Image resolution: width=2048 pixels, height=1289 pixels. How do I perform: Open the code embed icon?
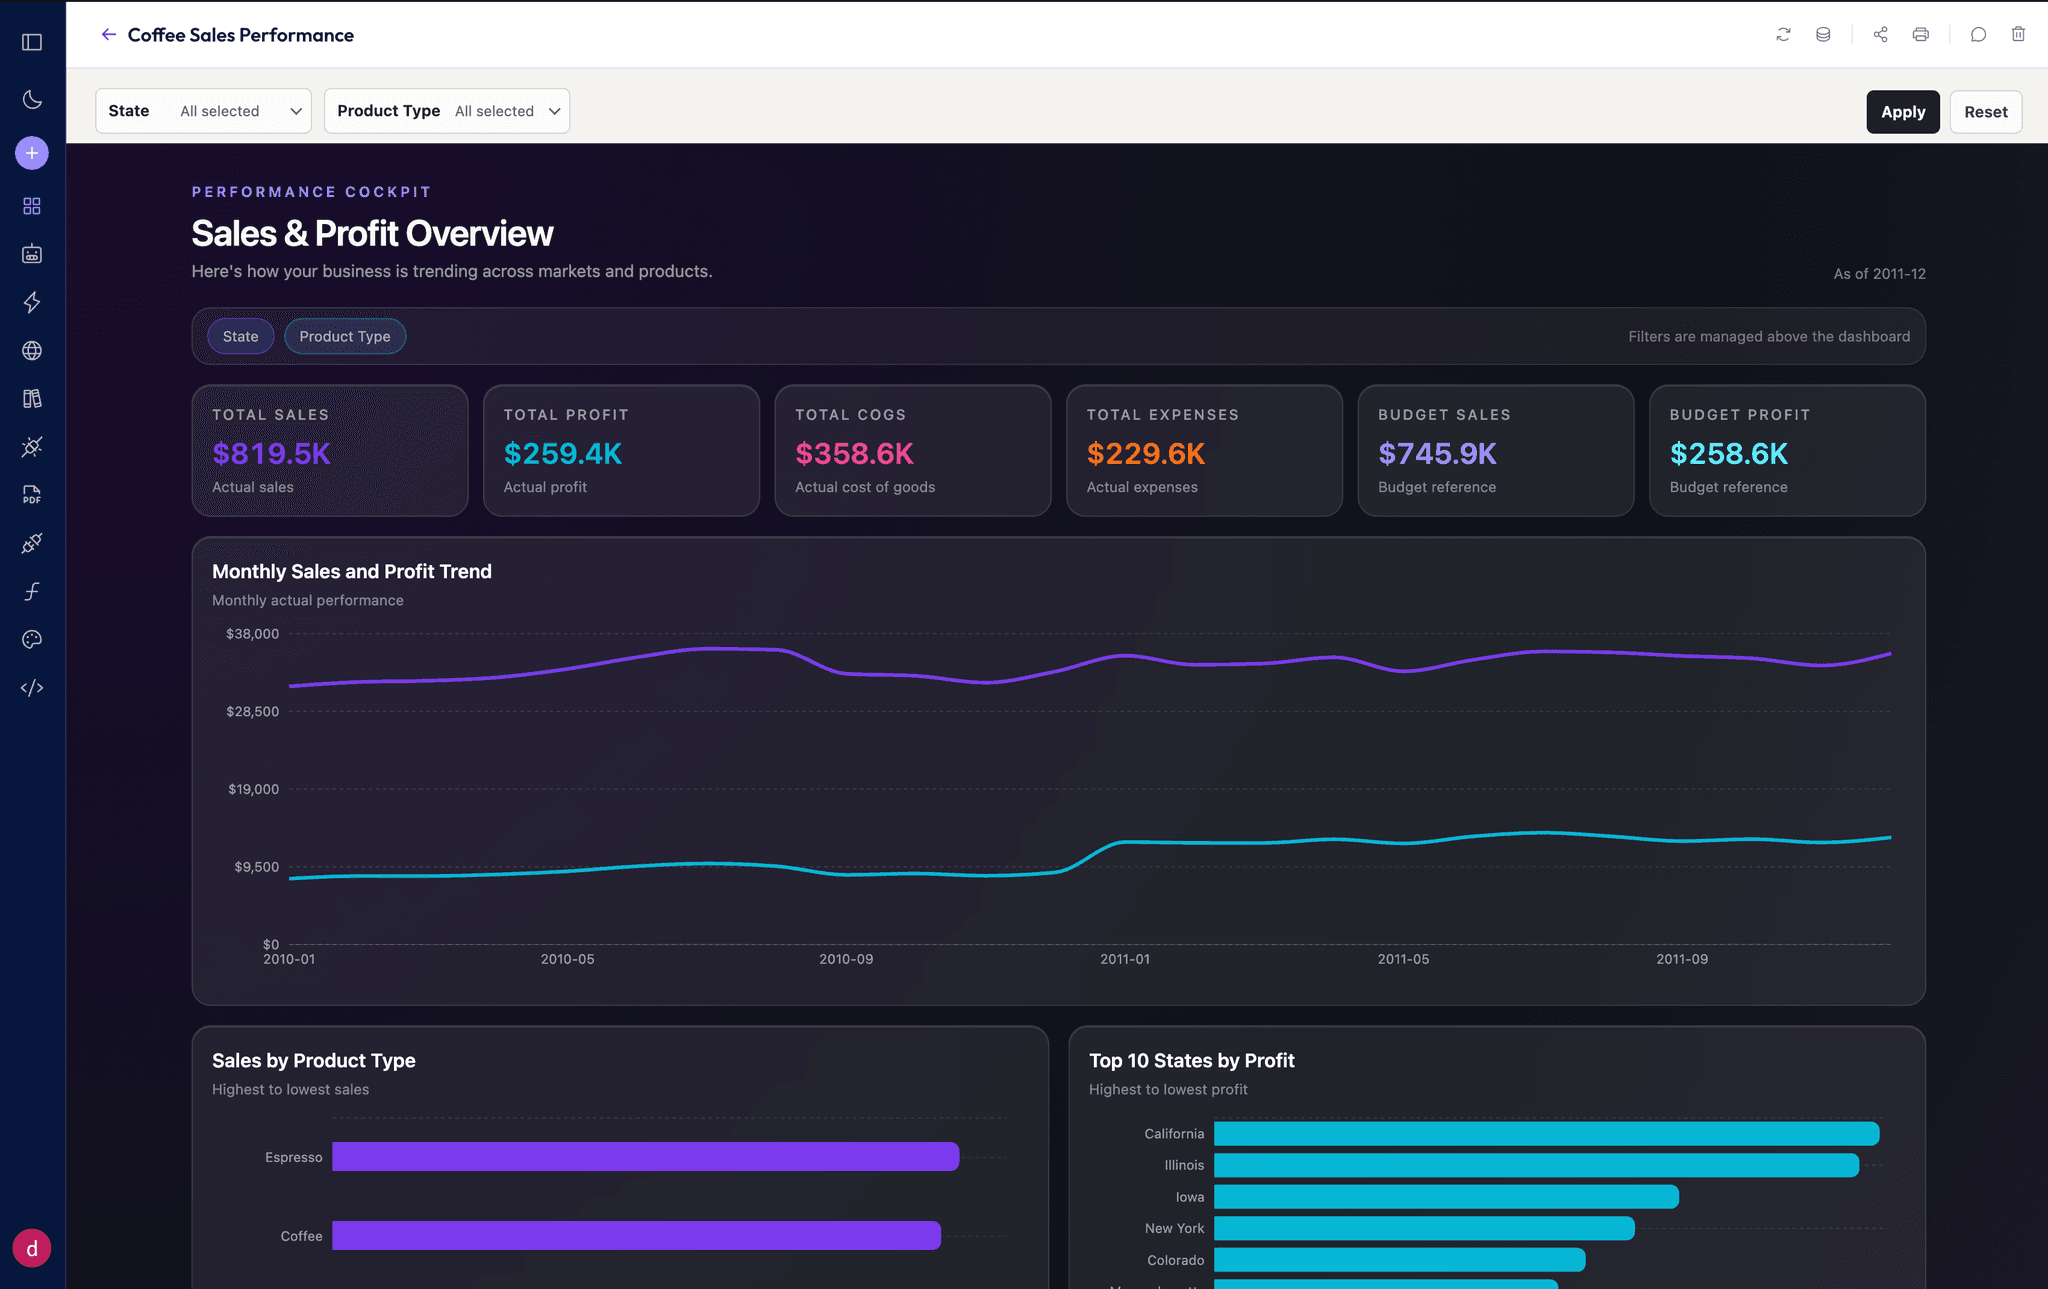(x=32, y=688)
